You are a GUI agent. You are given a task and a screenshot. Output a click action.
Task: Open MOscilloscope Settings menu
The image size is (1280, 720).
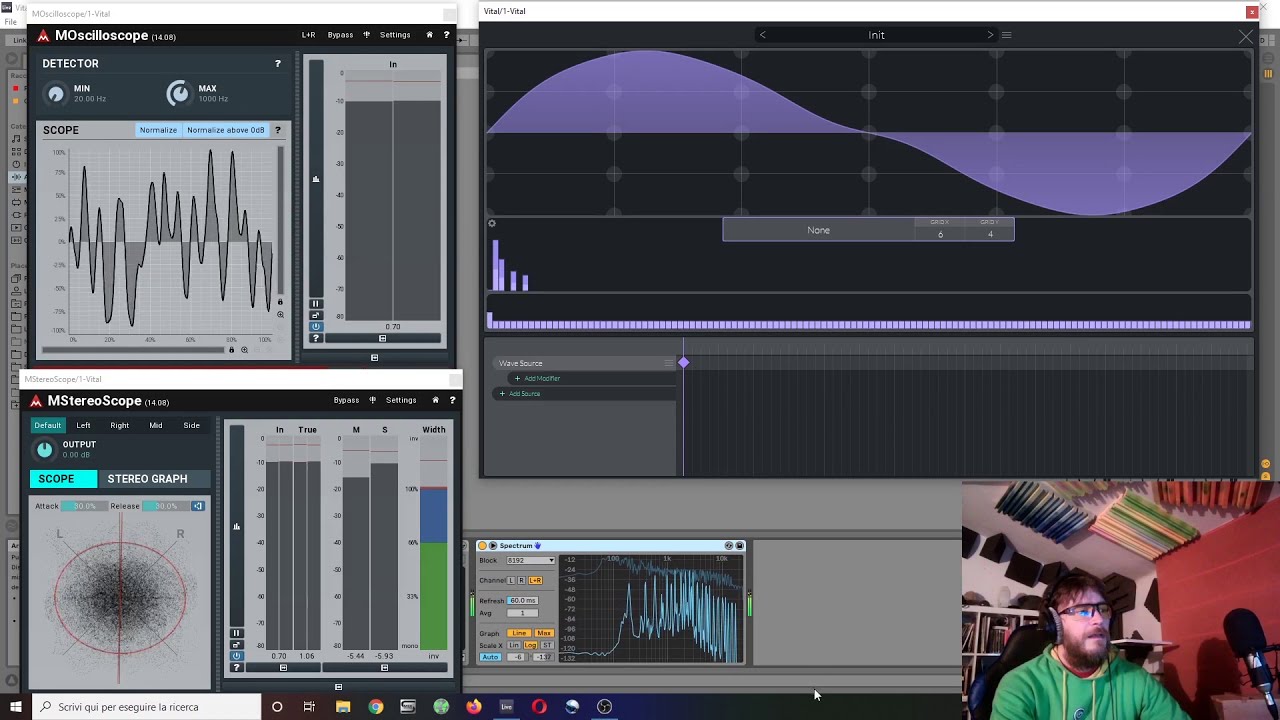[395, 35]
